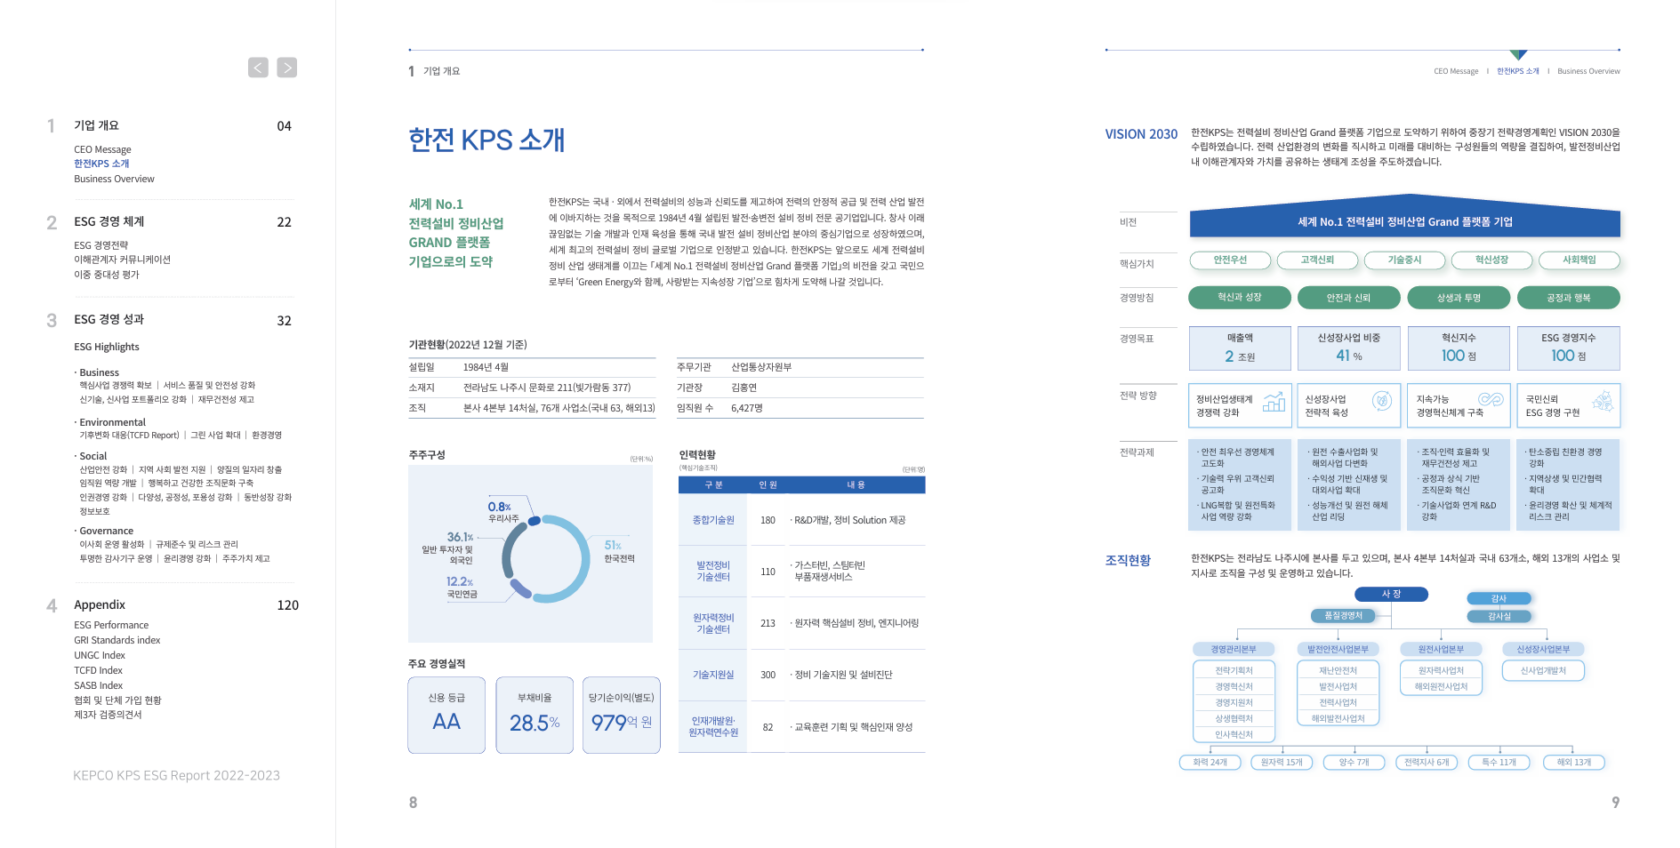The width and height of the screenshot is (1680, 848).
Task: Open Business Overview in the sidebar contents
Action: click(114, 179)
